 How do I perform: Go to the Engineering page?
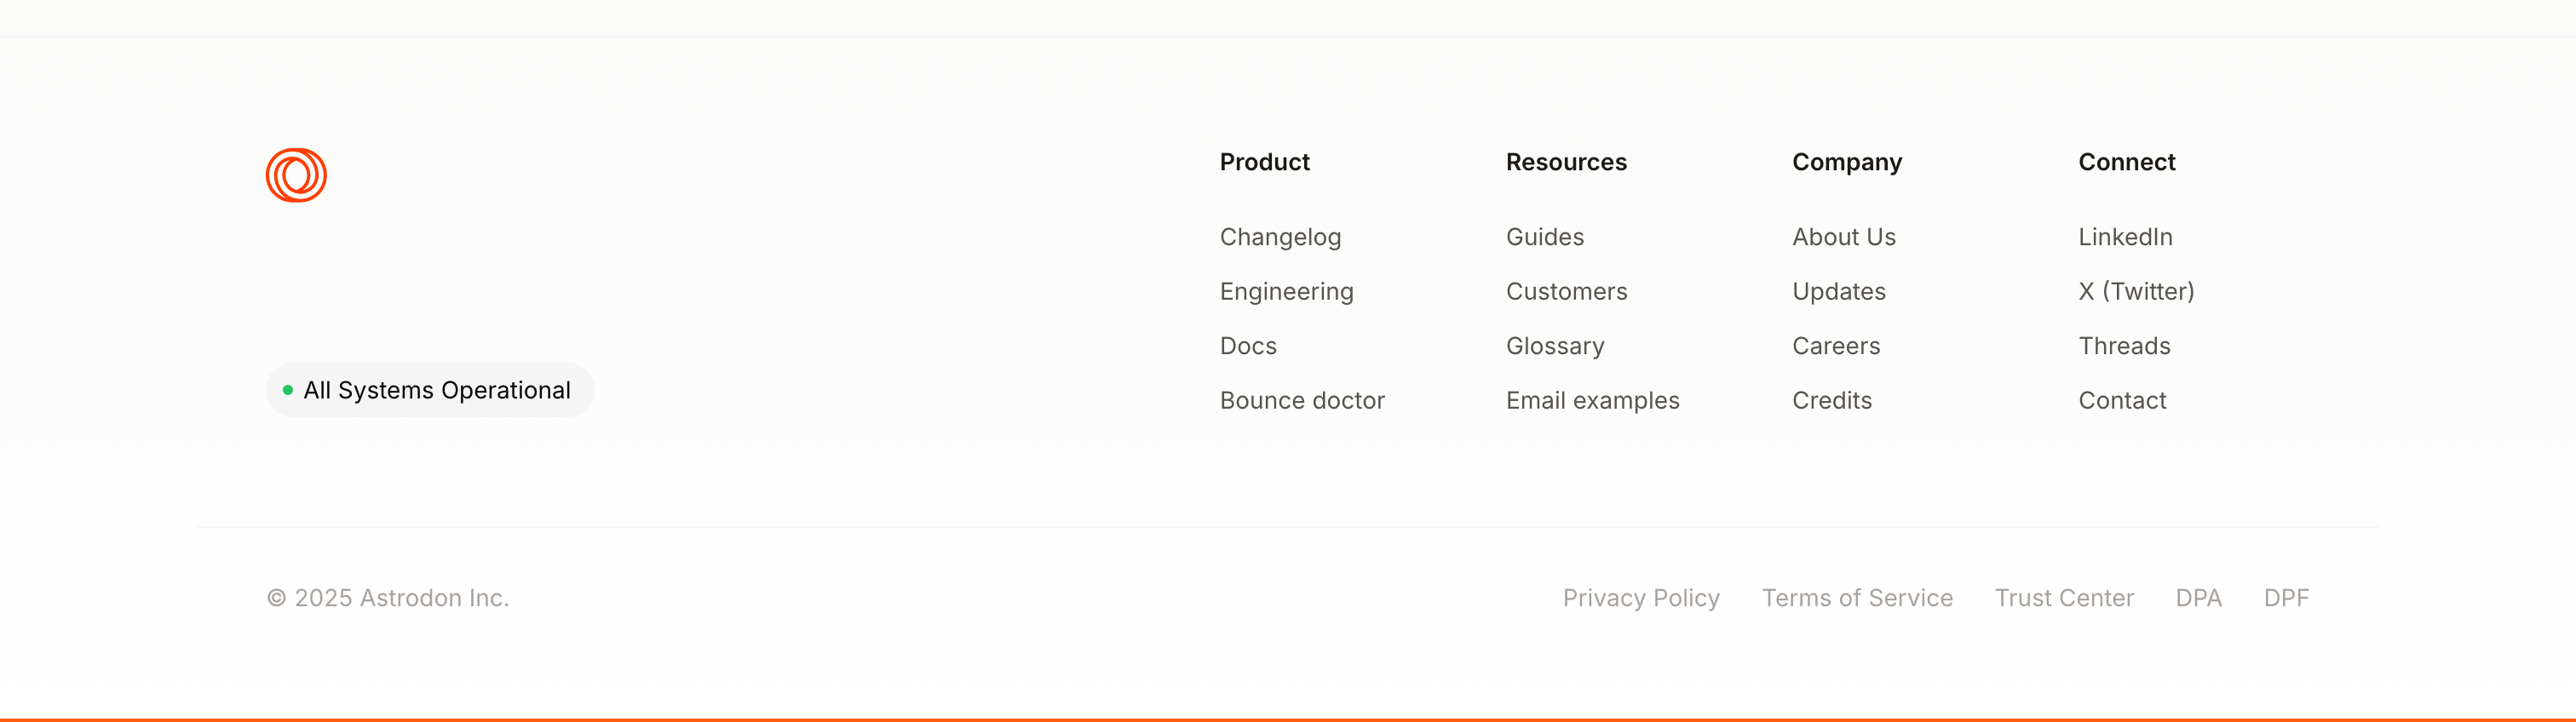pyautogui.click(x=1286, y=291)
